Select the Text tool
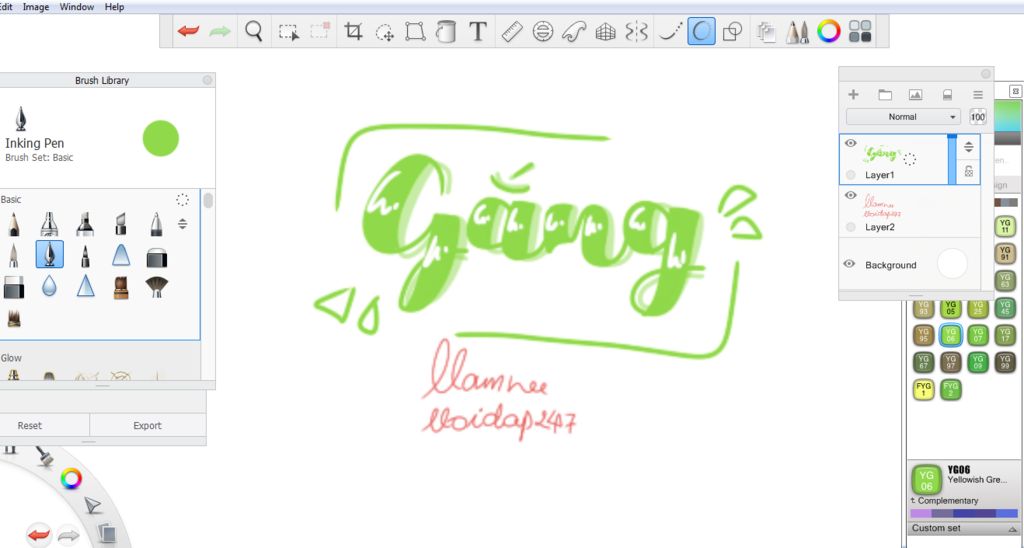The height and width of the screenshot is (548, 1024). pyautogui.click(x=478, y=31)
